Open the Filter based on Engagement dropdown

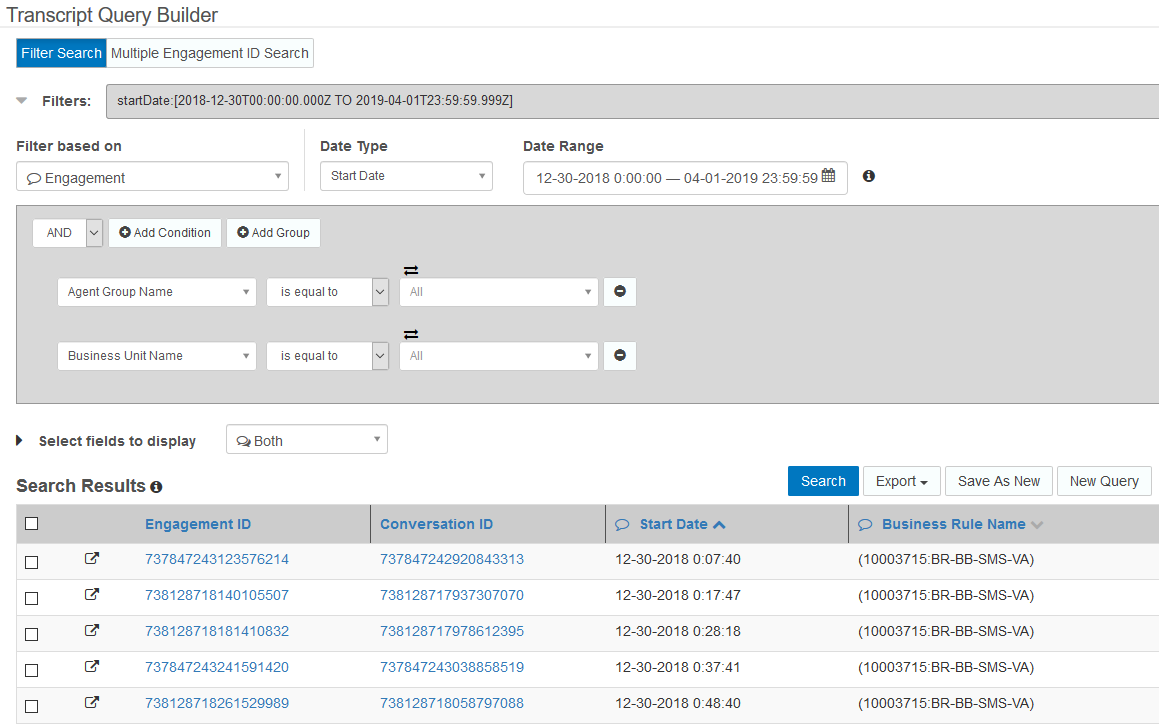click(152, 177)
